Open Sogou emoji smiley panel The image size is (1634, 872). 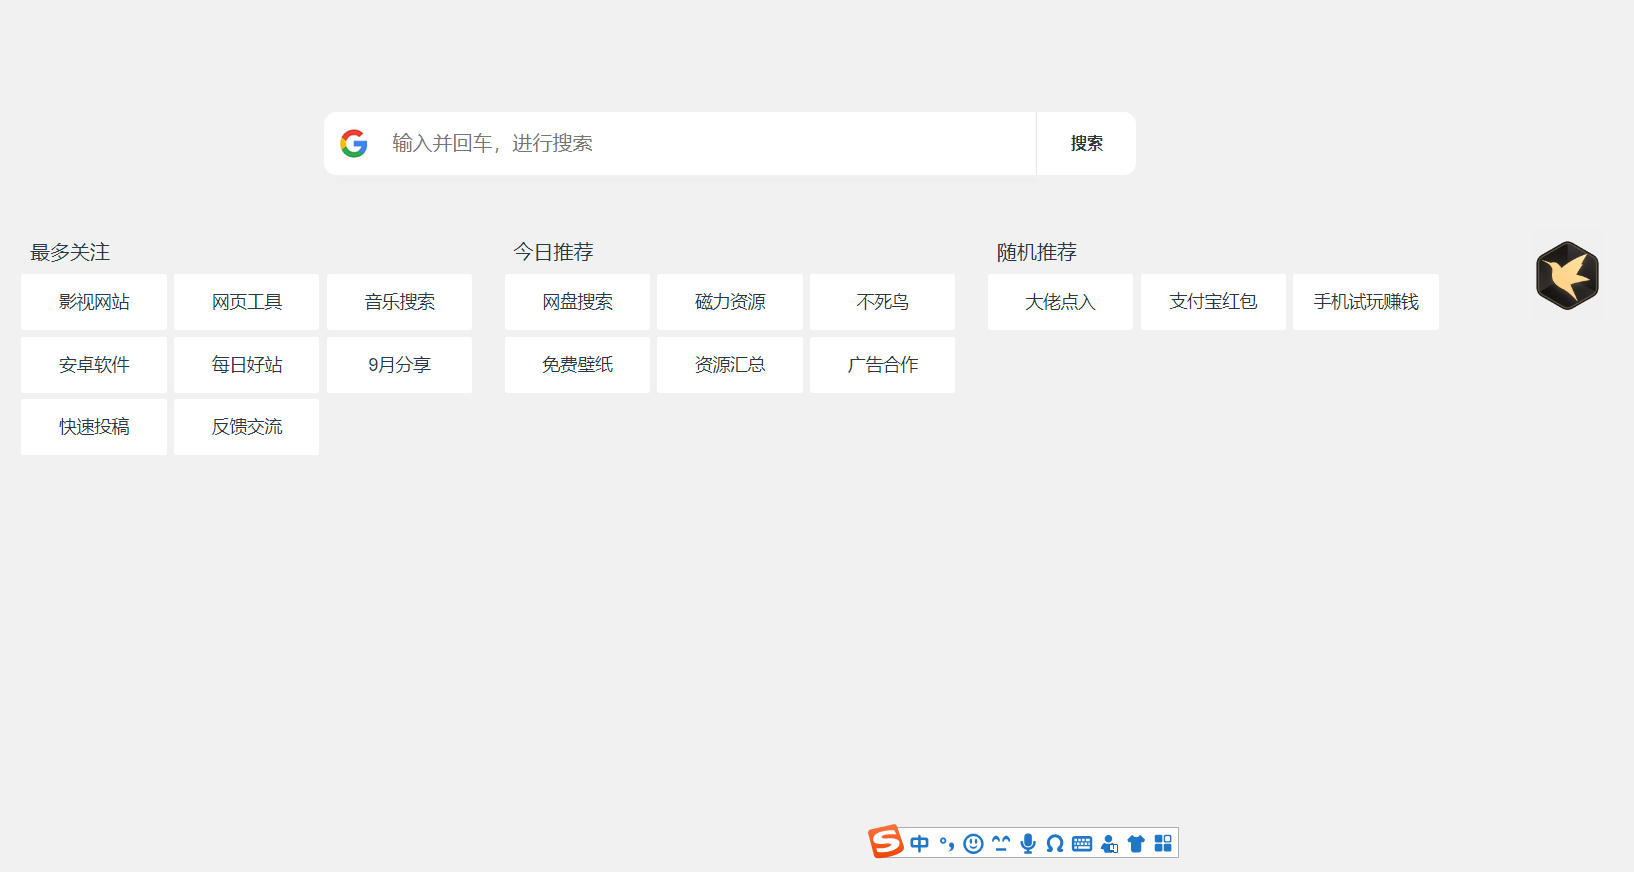pyautogui.click(x=973, y=844)
